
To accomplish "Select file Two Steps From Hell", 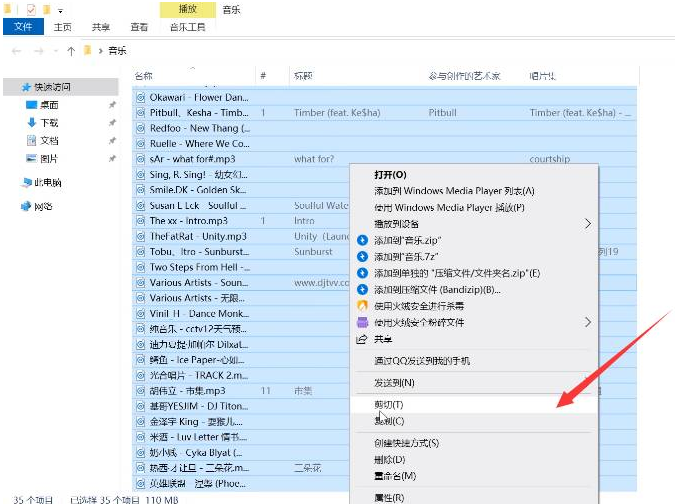I will tap(200, 267).
